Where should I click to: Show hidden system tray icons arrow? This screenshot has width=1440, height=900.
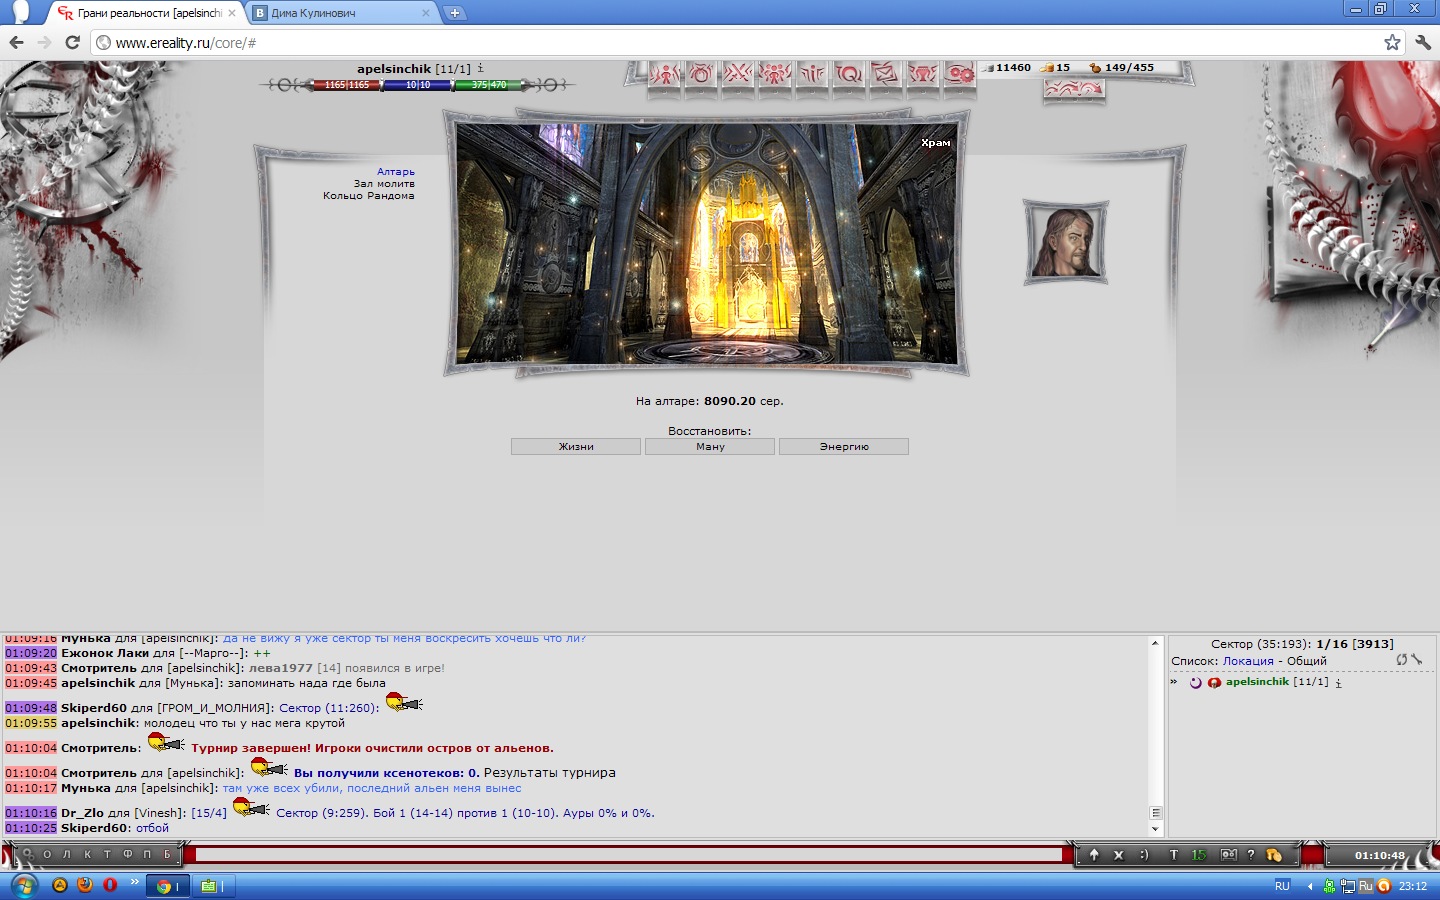pyautogui.click(x=1310, y=886)
